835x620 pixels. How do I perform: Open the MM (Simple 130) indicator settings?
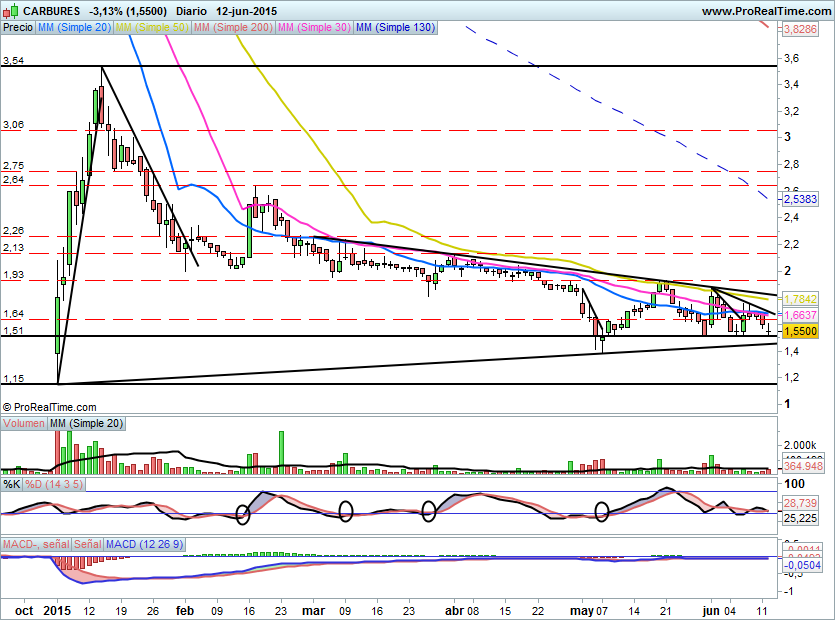point(395,28)
